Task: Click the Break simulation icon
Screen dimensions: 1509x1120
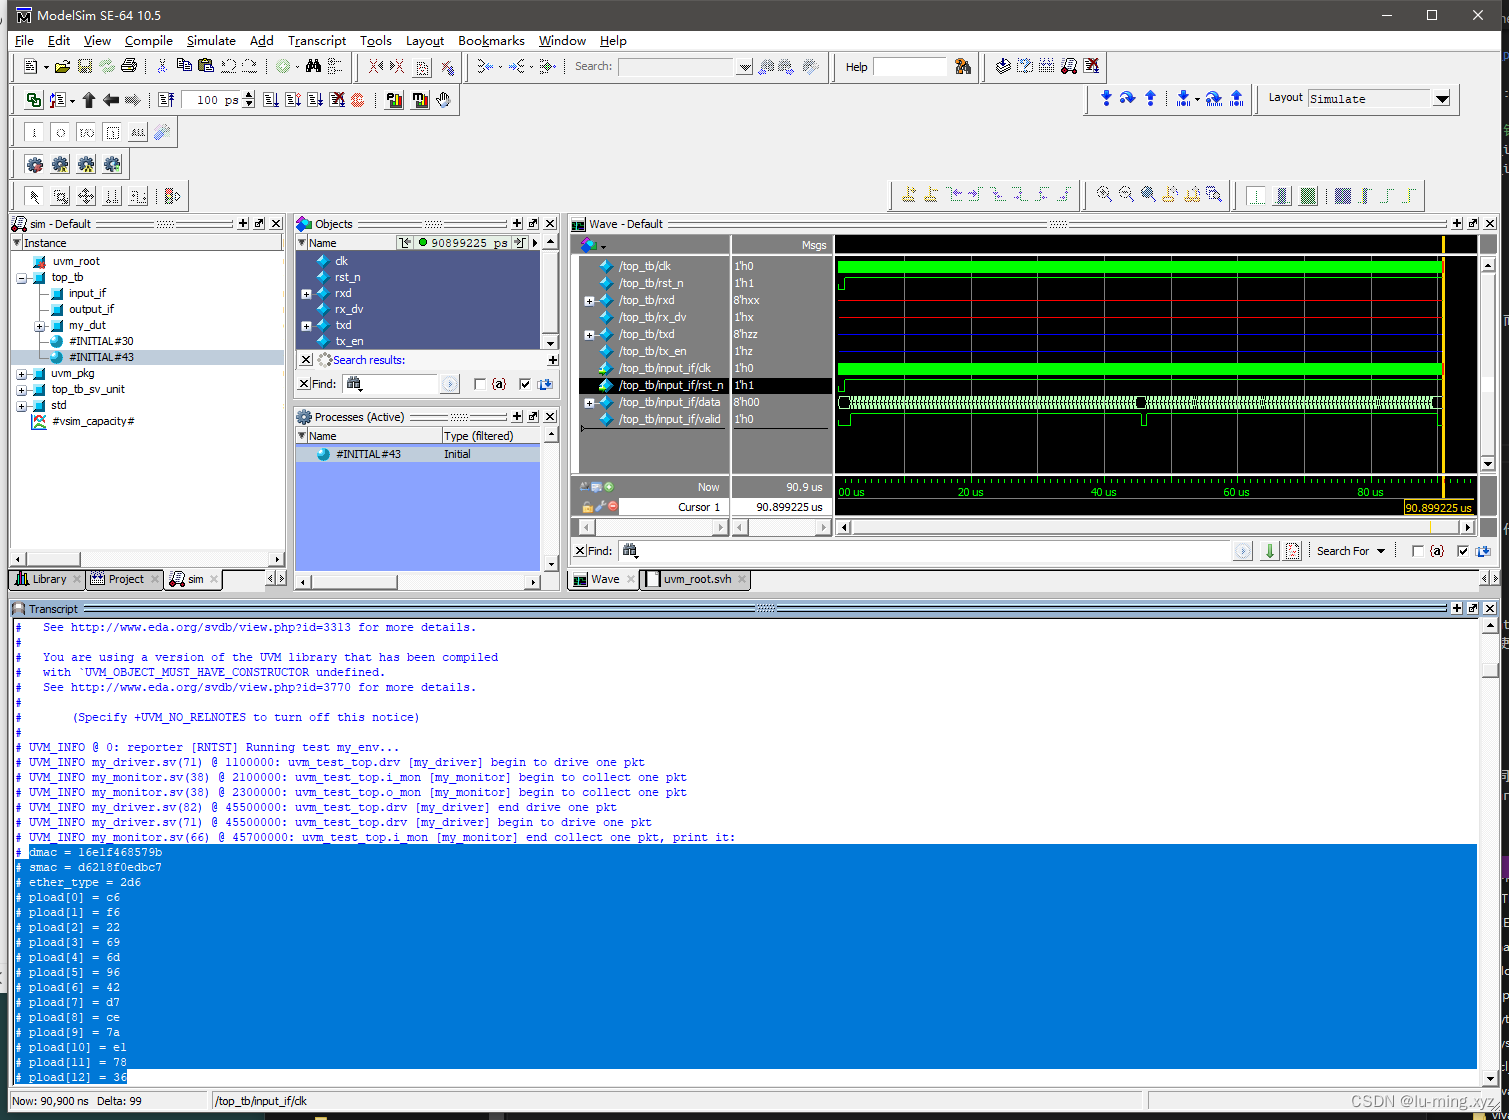Action: 337,100
